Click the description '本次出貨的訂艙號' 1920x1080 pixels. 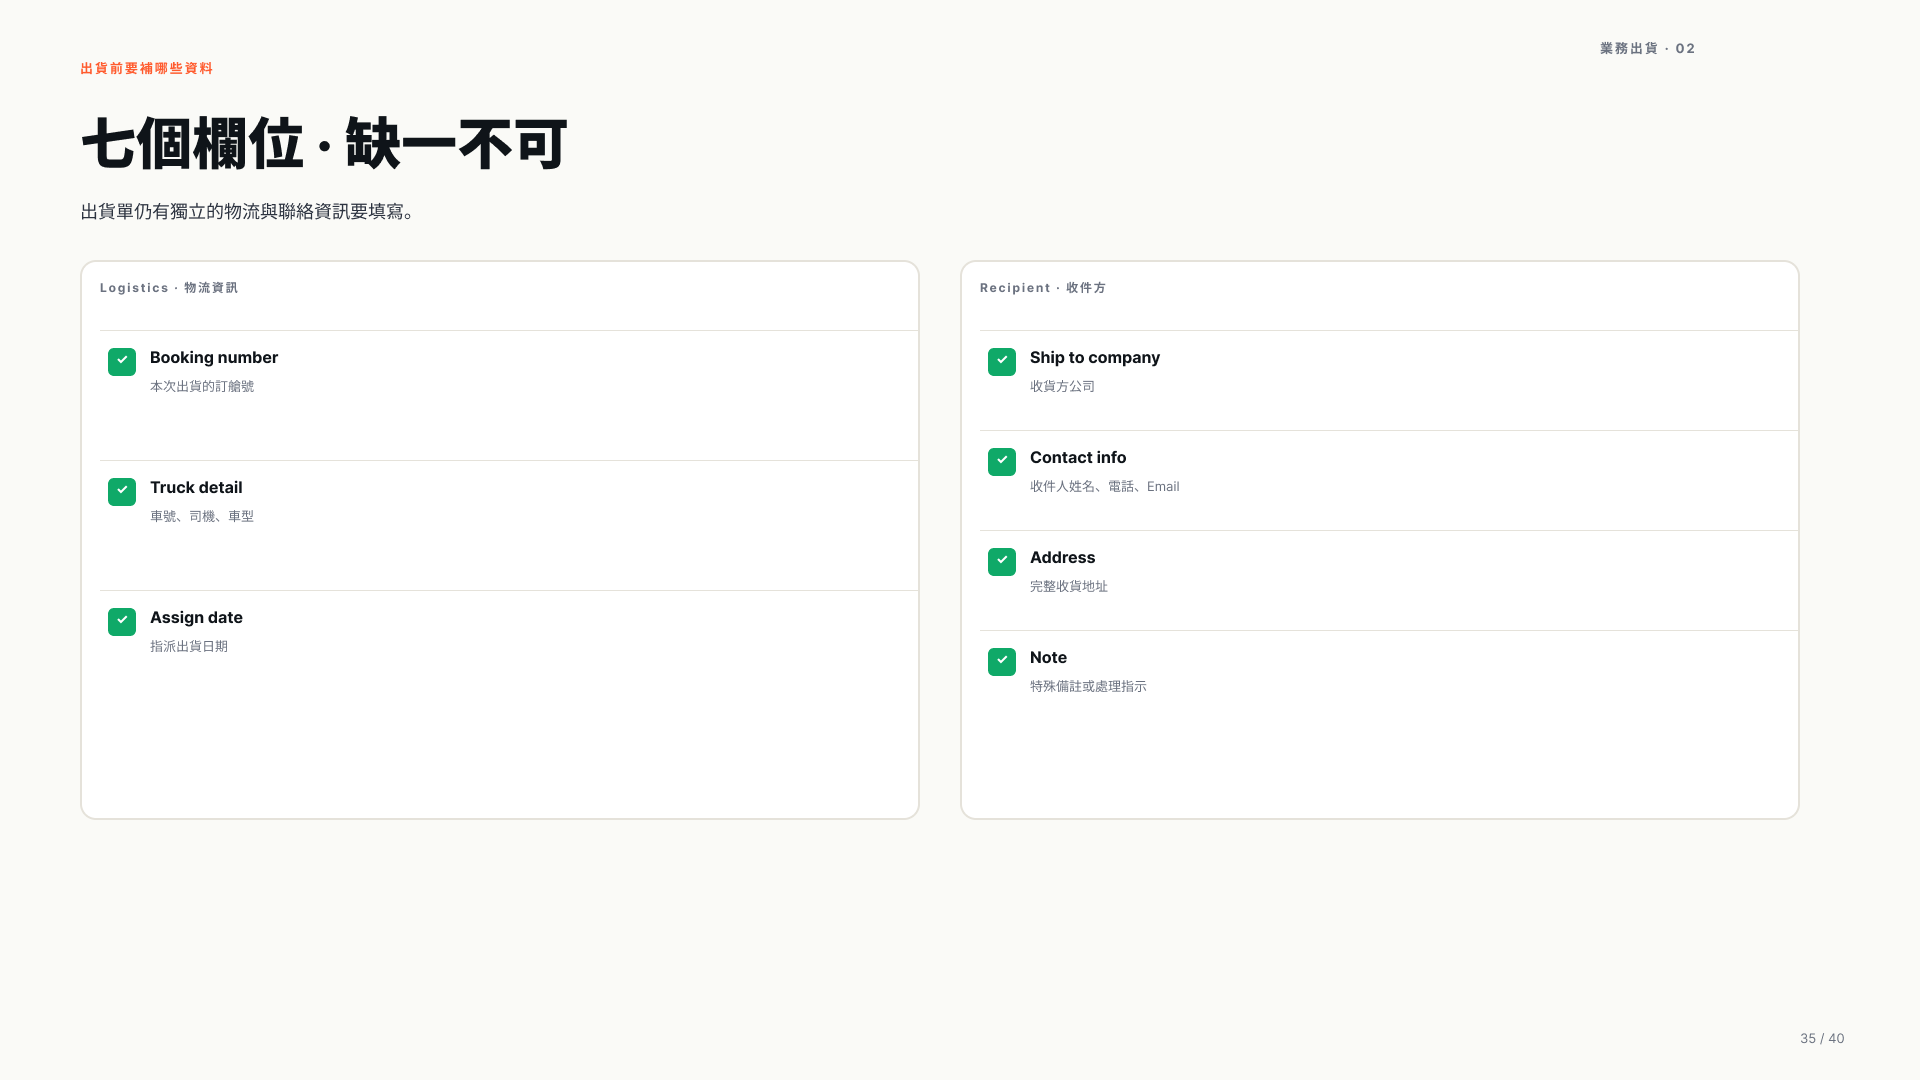(202, 386)
